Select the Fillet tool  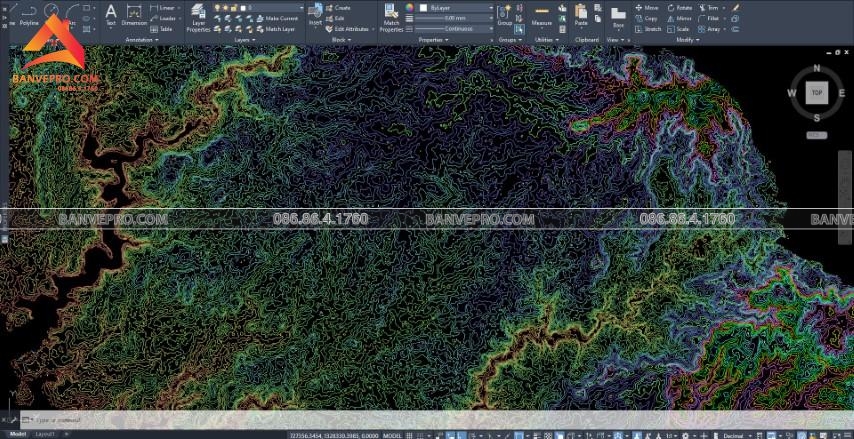coord(709,19)
